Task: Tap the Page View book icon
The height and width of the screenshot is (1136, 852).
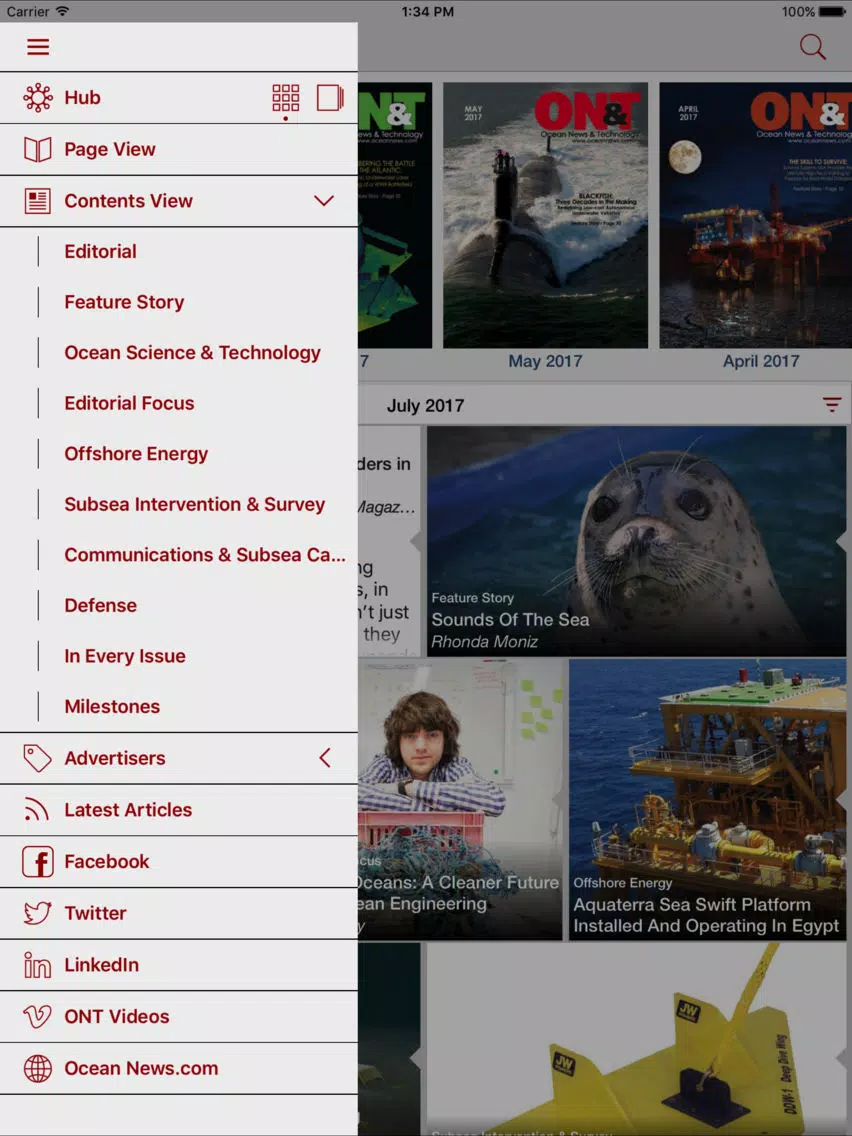Action: point(38,149)
